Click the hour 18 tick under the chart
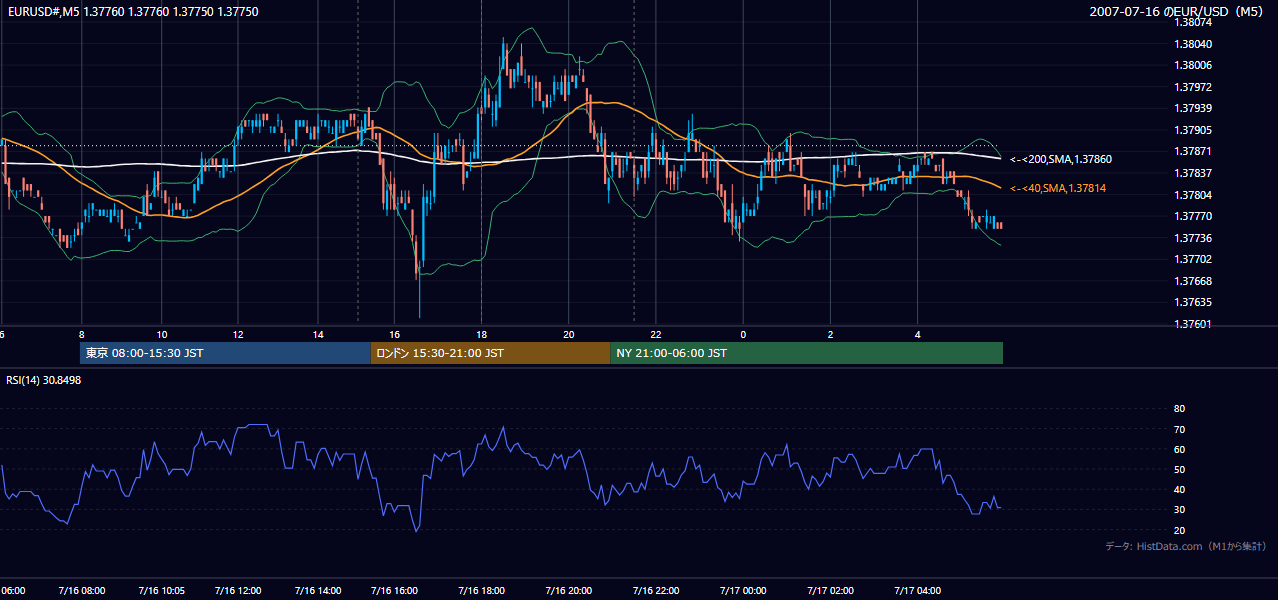Screen dimensions: 1278x600 (481, 334)
